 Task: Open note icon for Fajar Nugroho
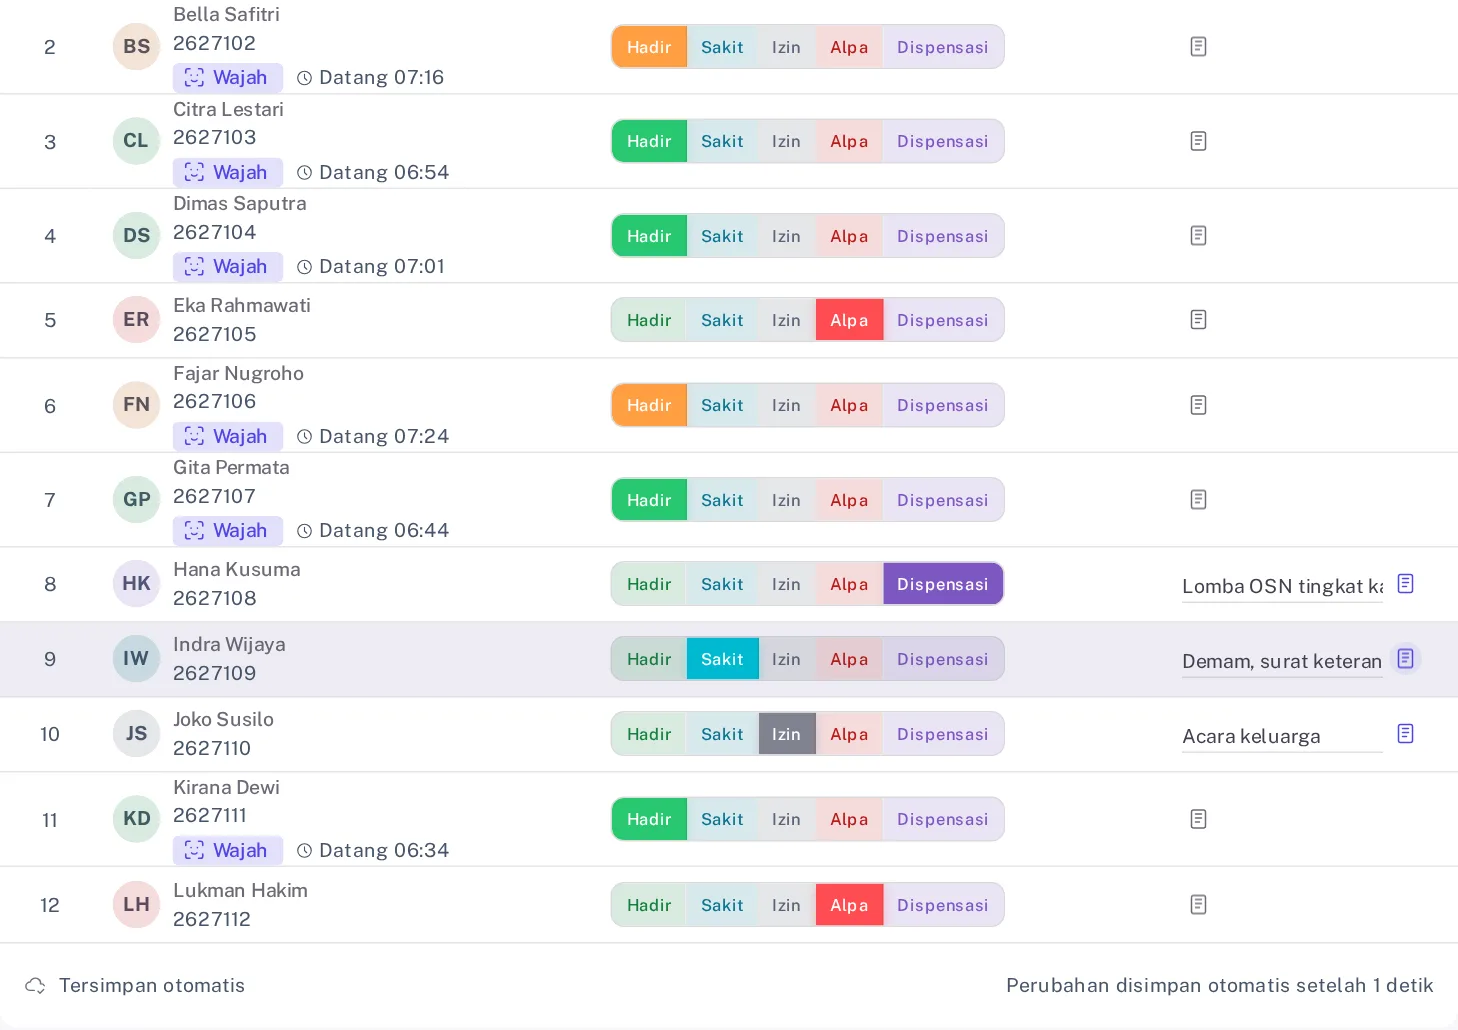click(x=1198, y=405)
